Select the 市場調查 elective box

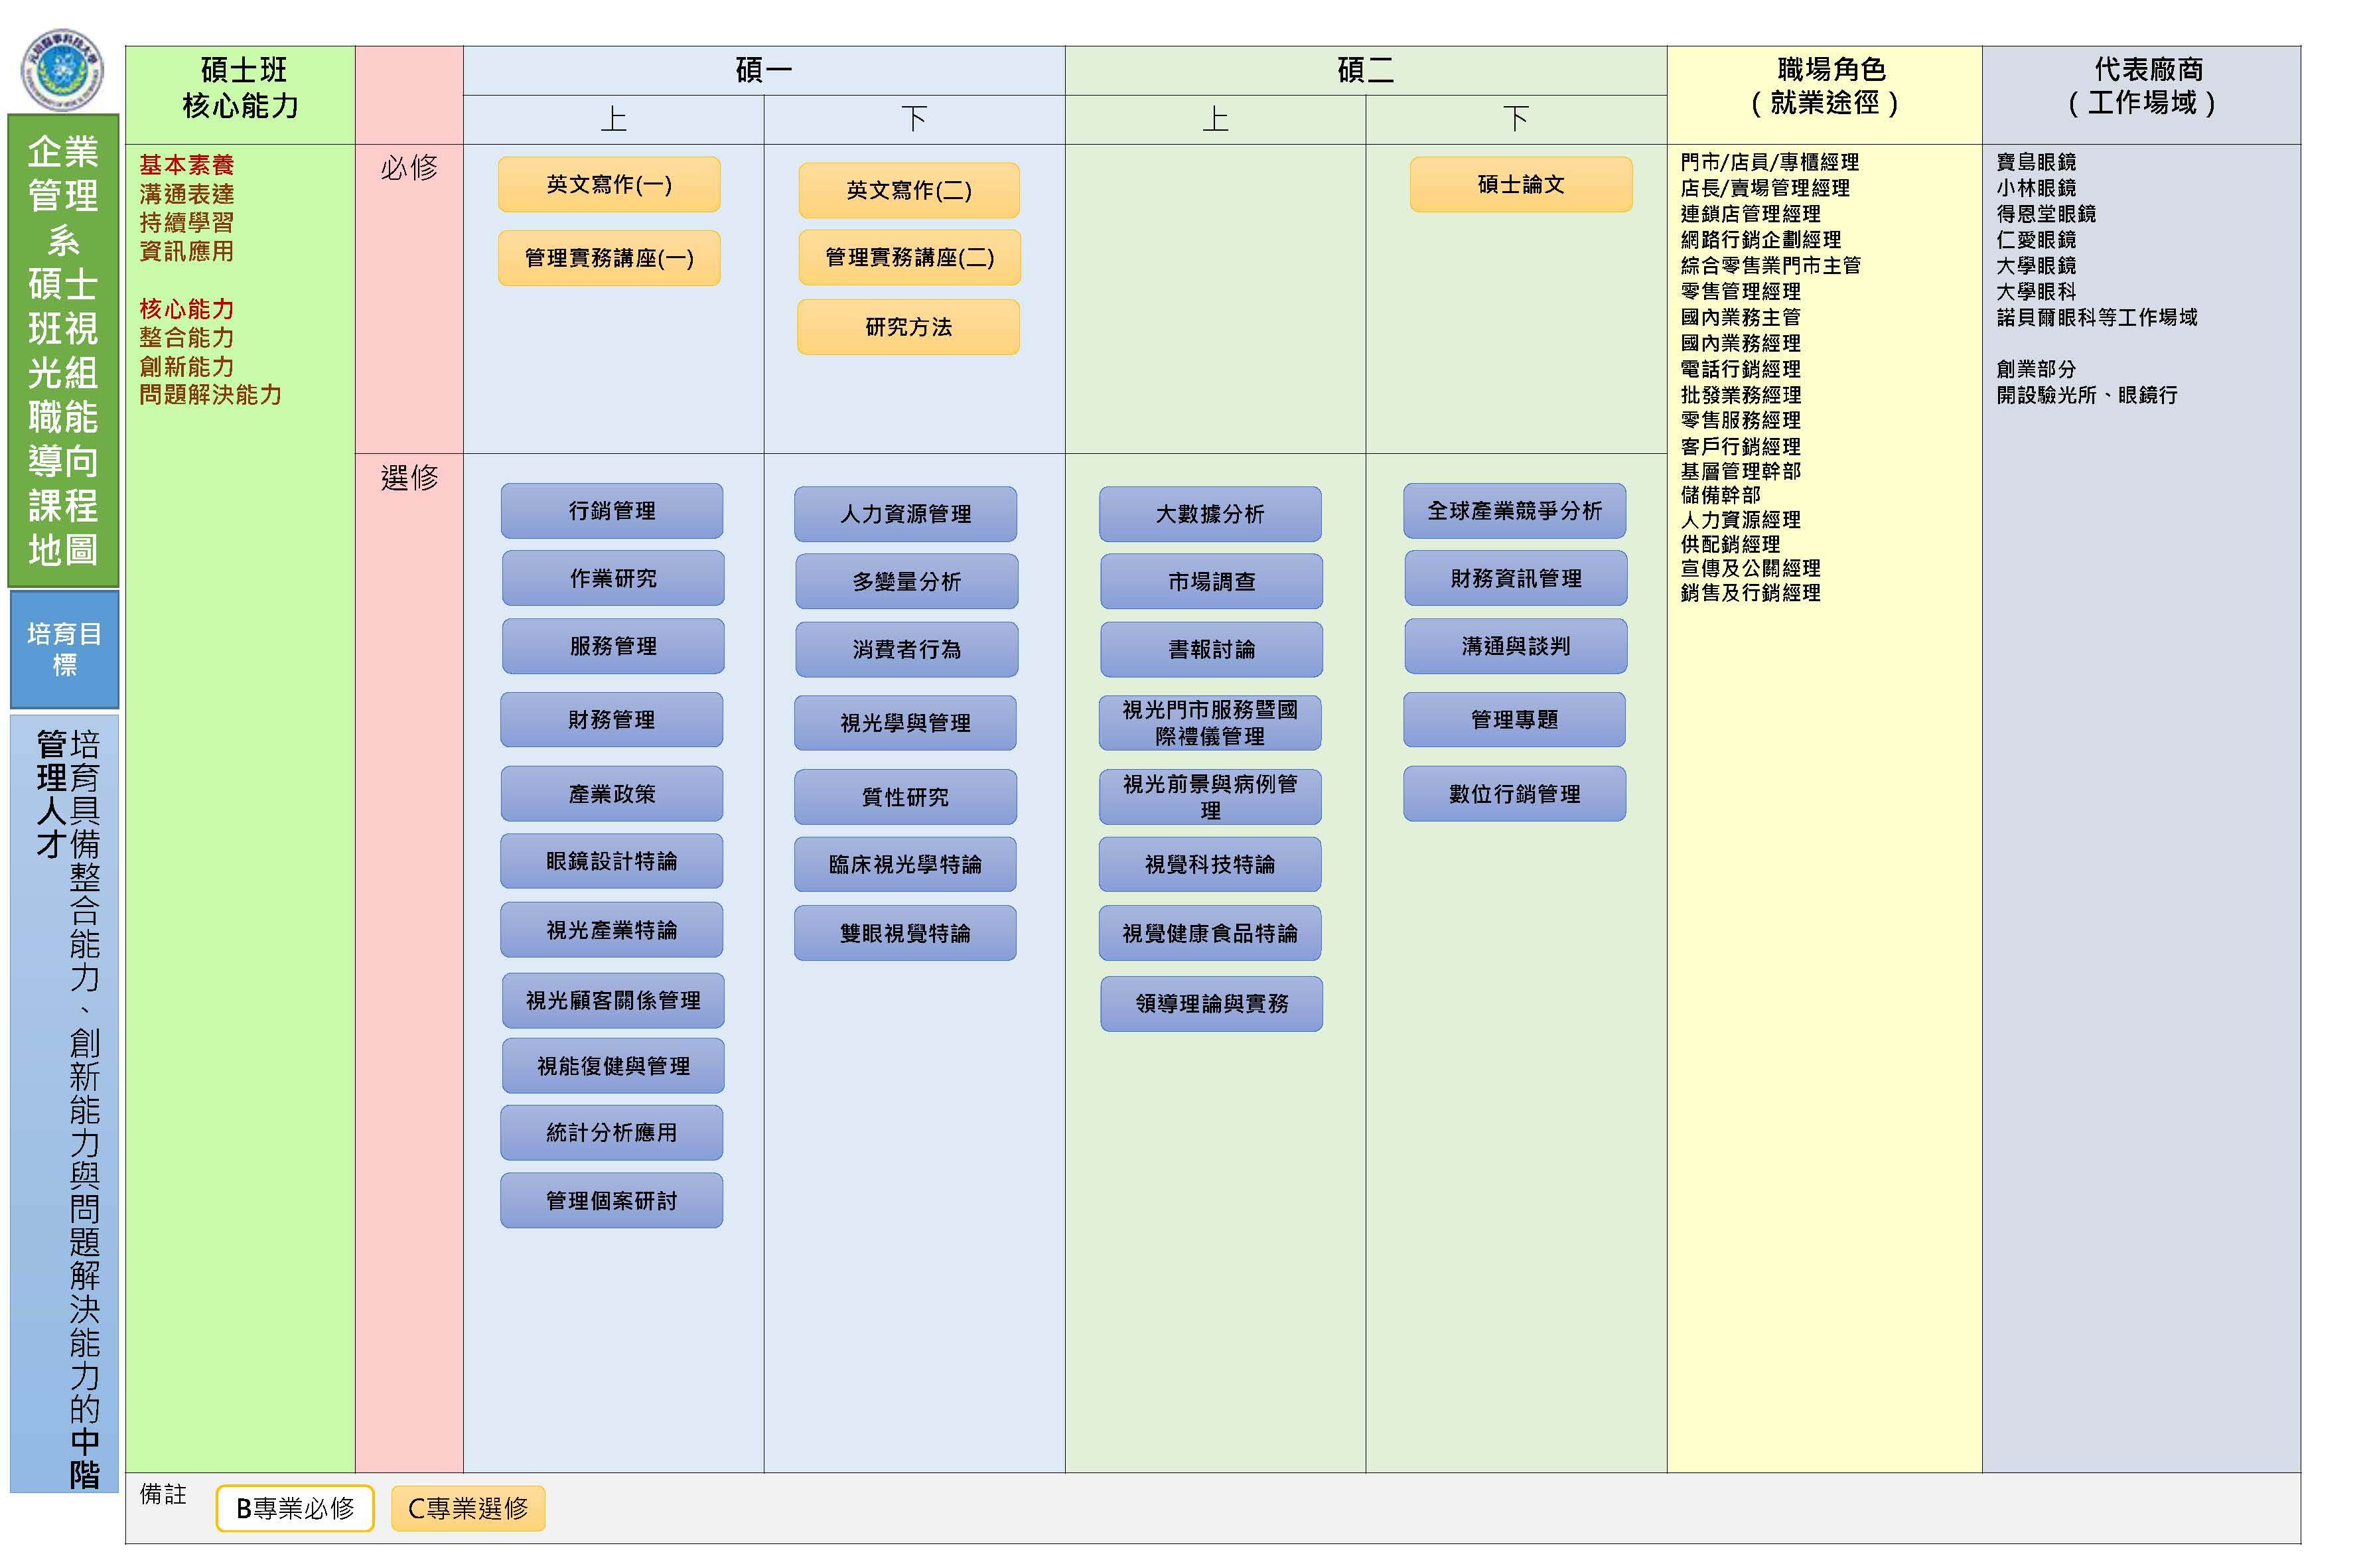[1211, 581]
